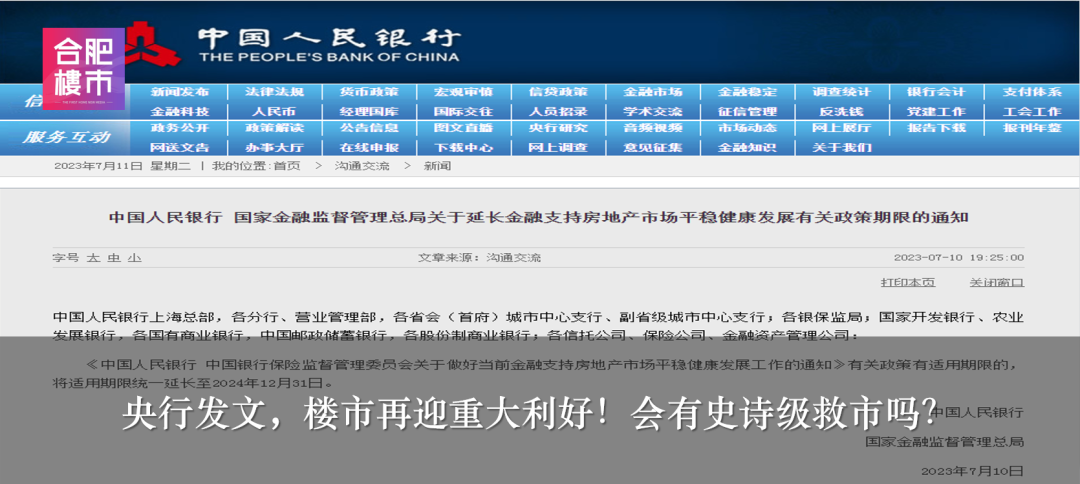This screenshot has width=1080, height=484.
Task: Select 关于我们 navigation link
Action: pos(841,147)
